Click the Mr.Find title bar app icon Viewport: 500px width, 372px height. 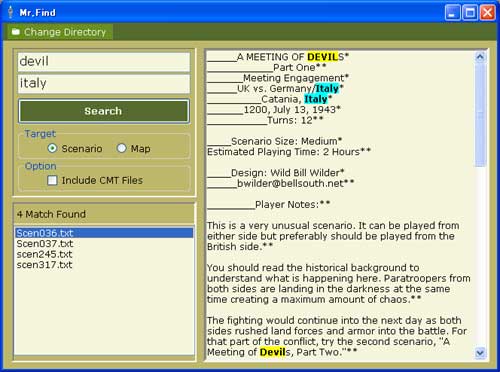tap(11, 13)
